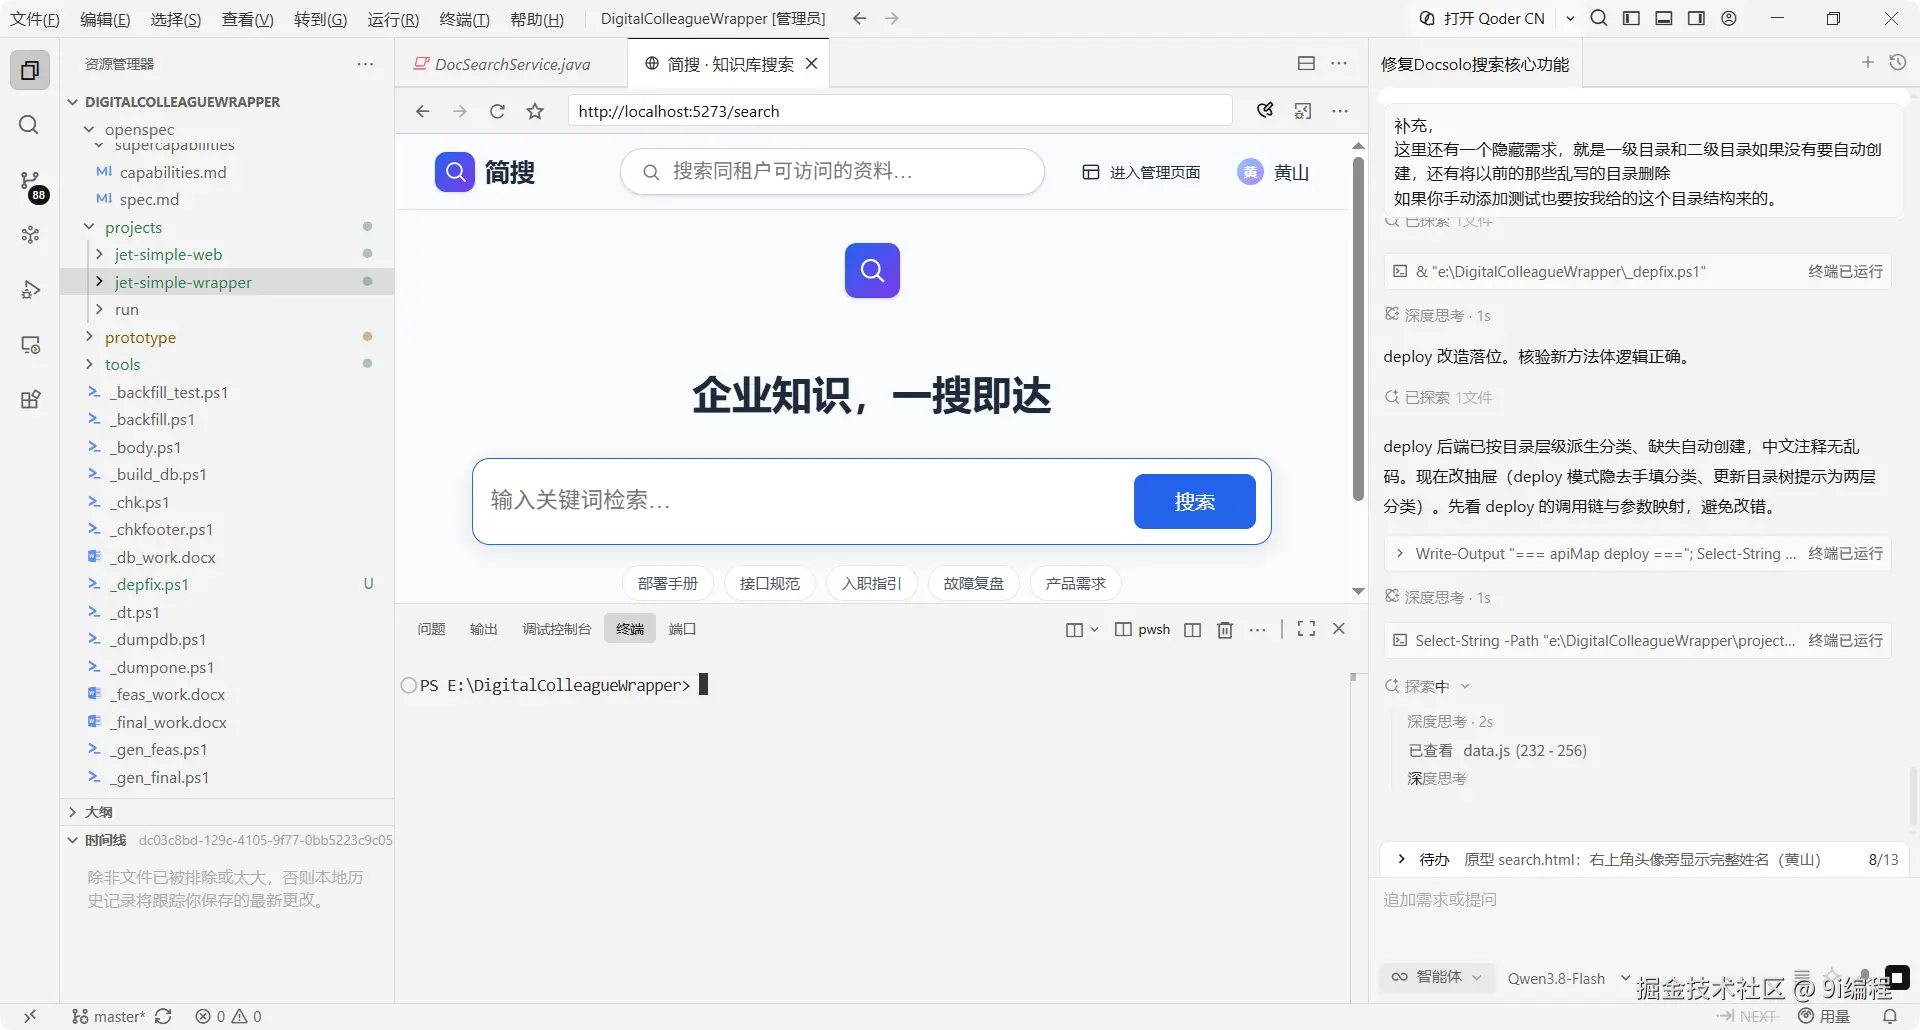Switch to the 输出 panel tab
1920x1030 pixels.
483,629
